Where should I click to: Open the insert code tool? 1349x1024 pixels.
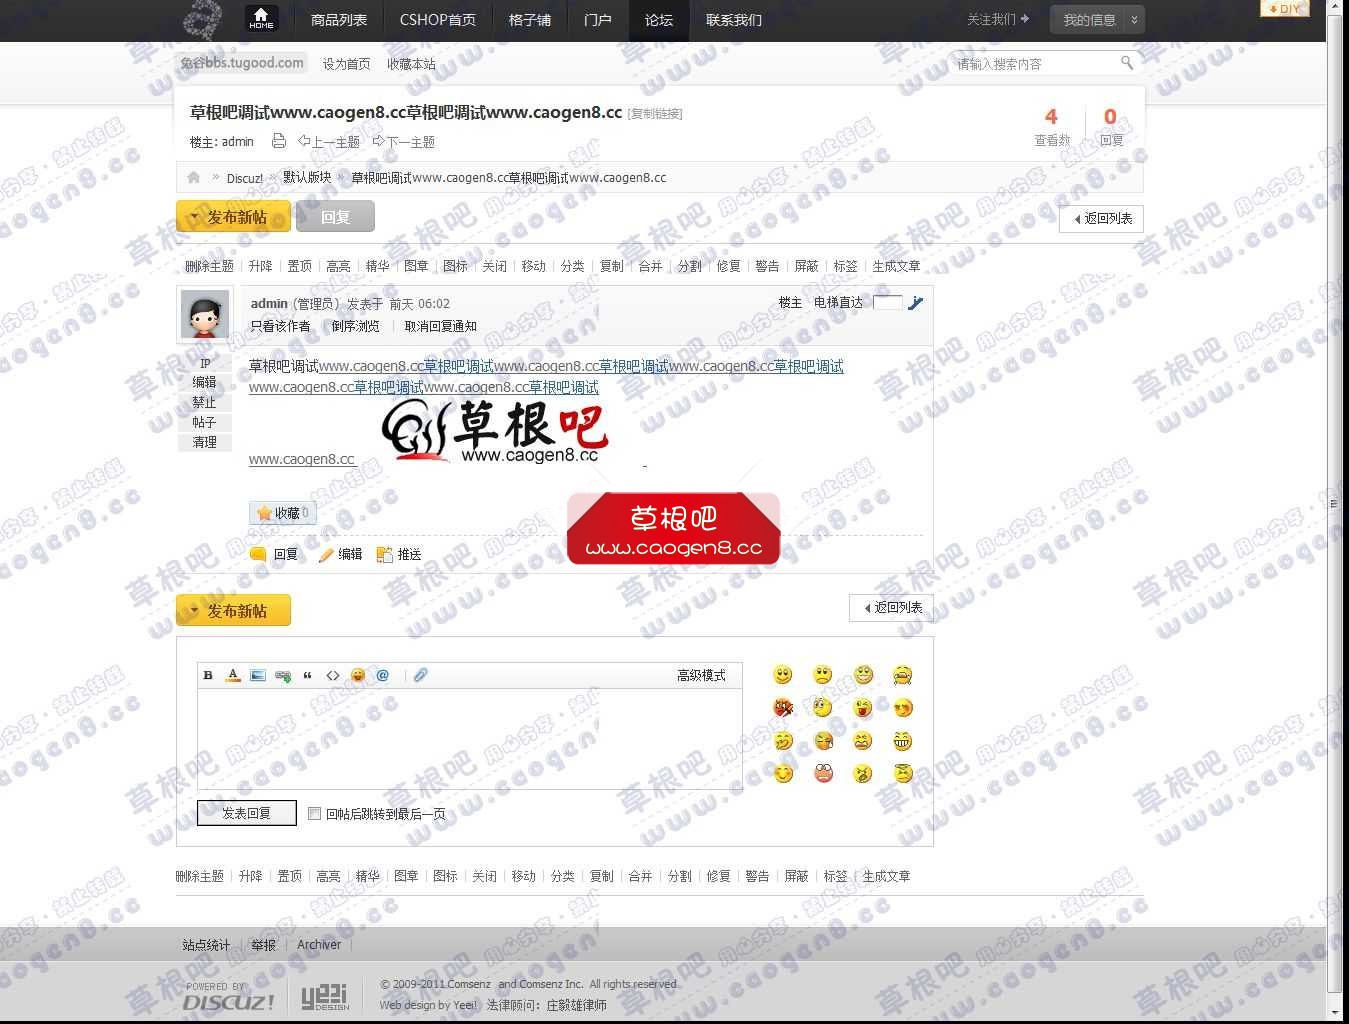(x=332, y=675)
